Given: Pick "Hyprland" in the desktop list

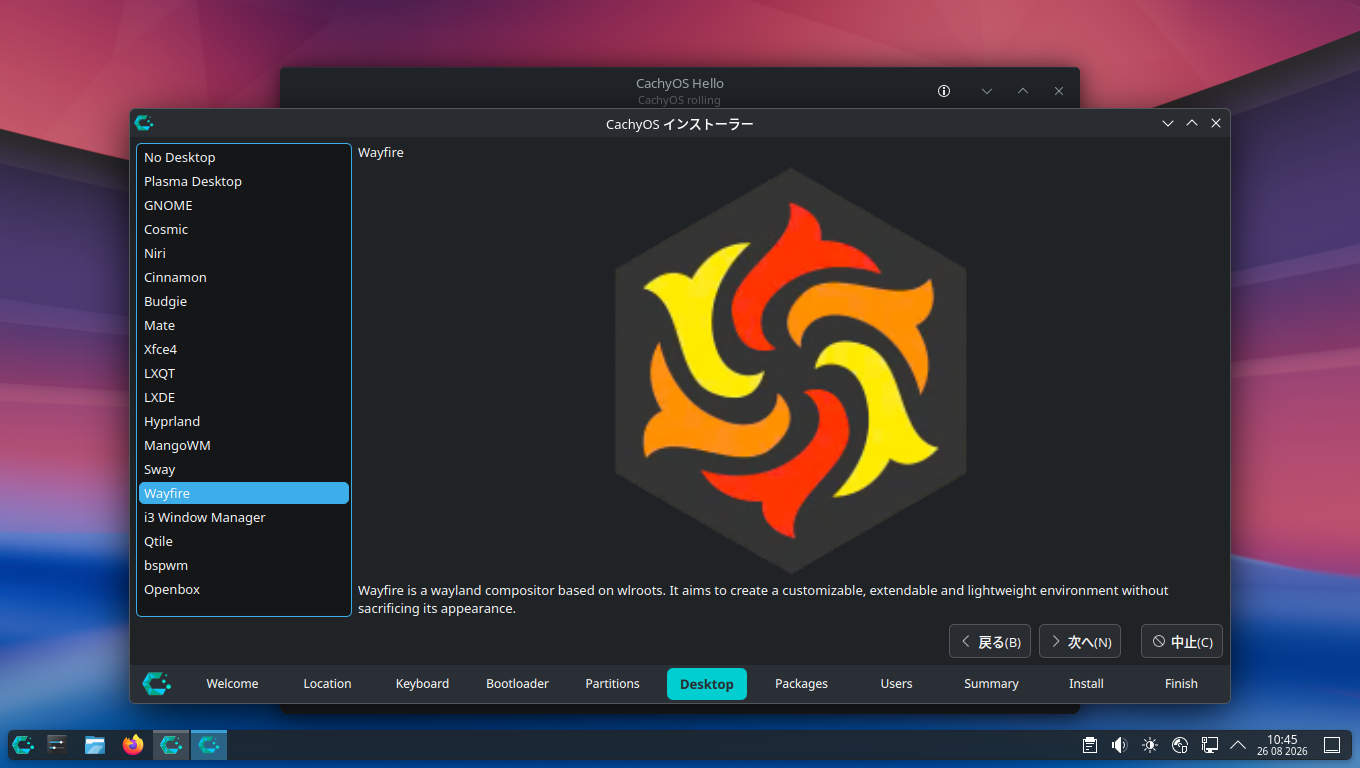Looking at the screenshot, I should click(x=244, y=421).
